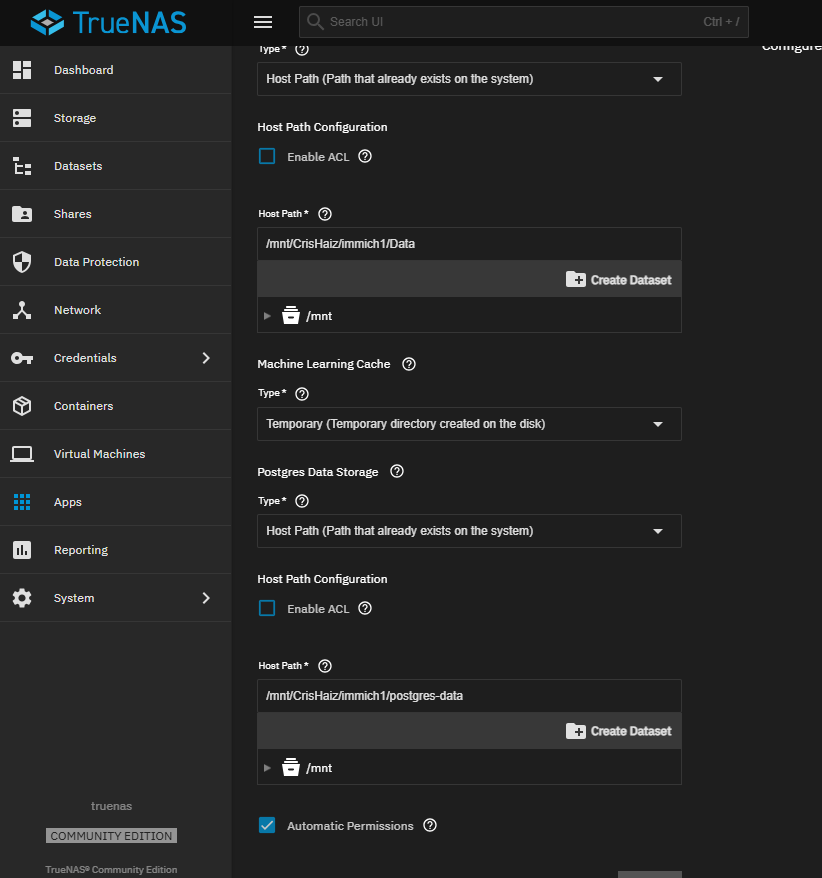Show help for Postgres Data Storage
This screenshot has height=878, width=822.
[397, 471]
